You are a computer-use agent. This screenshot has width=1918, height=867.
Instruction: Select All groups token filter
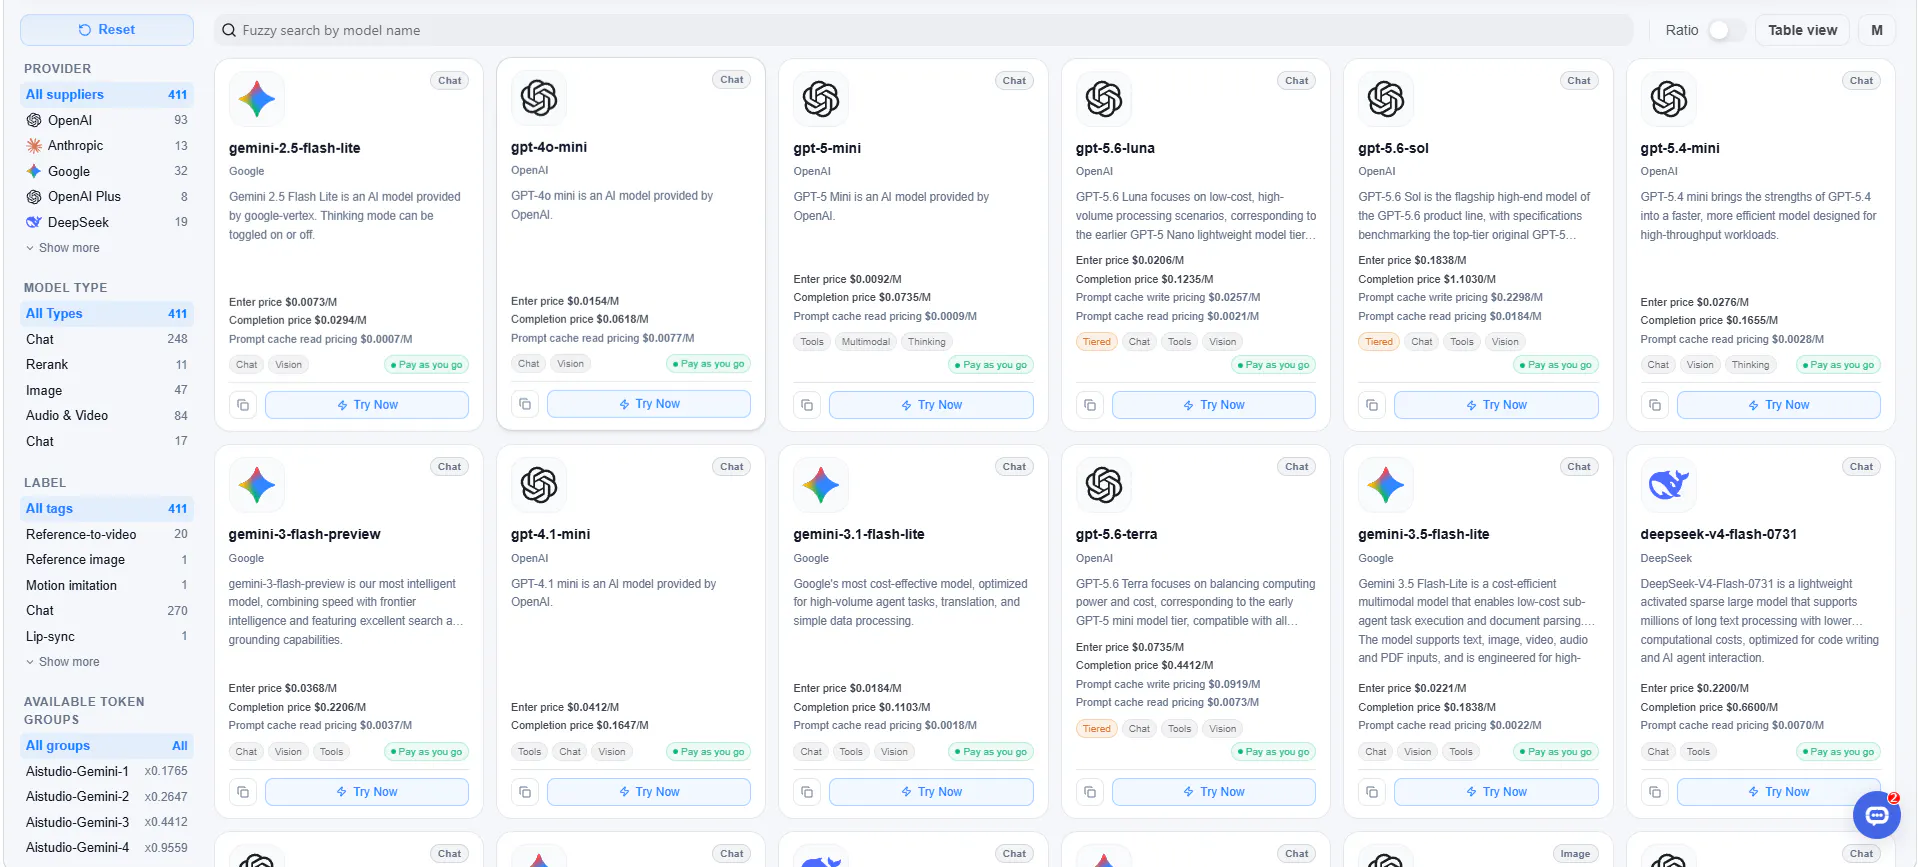pyautogui.click(x=107, y=746)
